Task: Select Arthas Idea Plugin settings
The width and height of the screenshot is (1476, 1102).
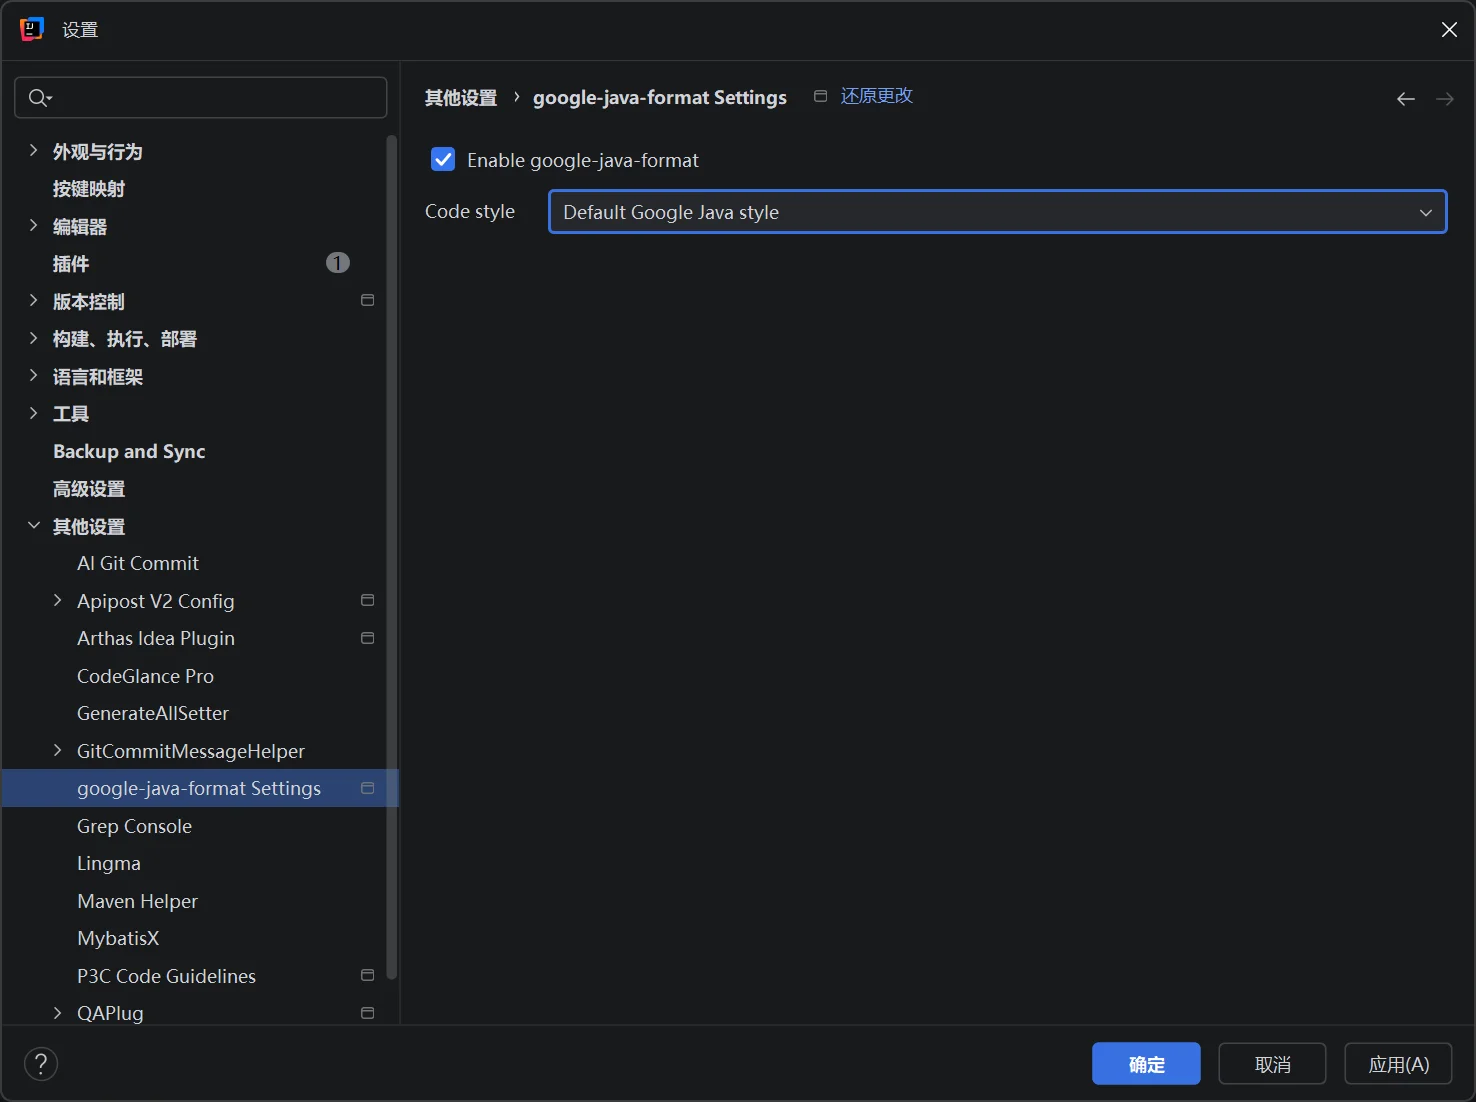Action: (156, 638)
